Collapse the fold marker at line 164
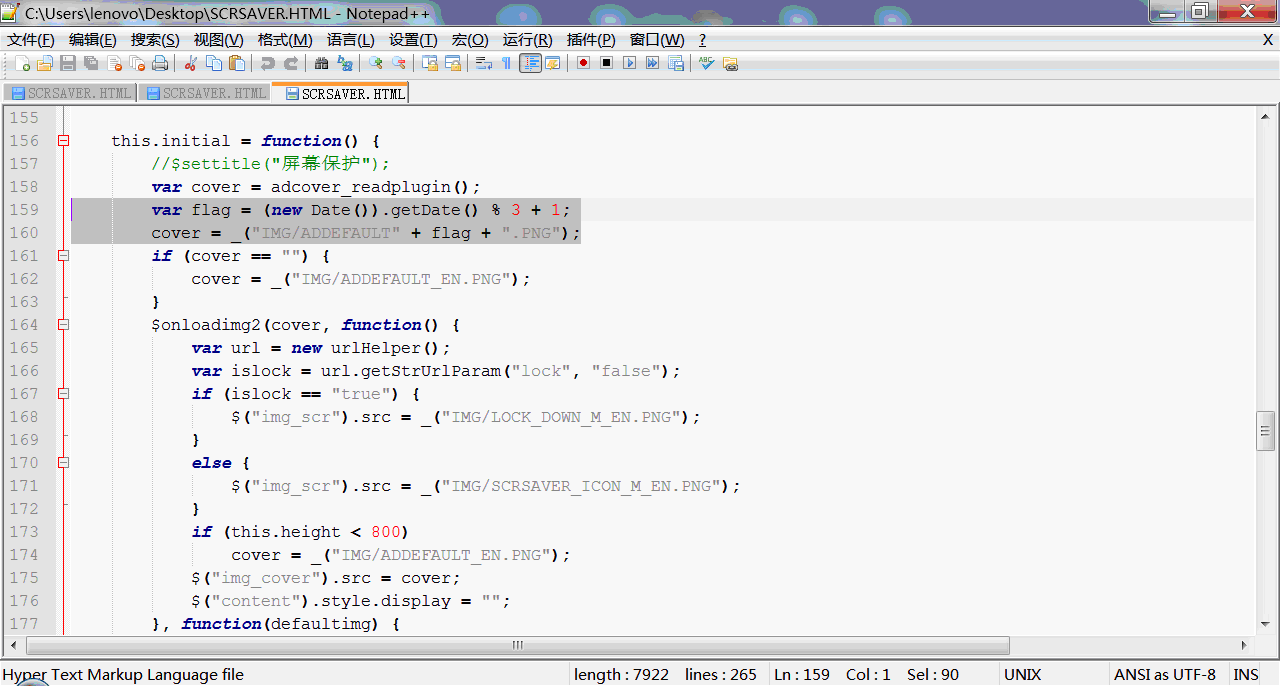The height and width of the screenshot is (686, 1280). point(63,325)
